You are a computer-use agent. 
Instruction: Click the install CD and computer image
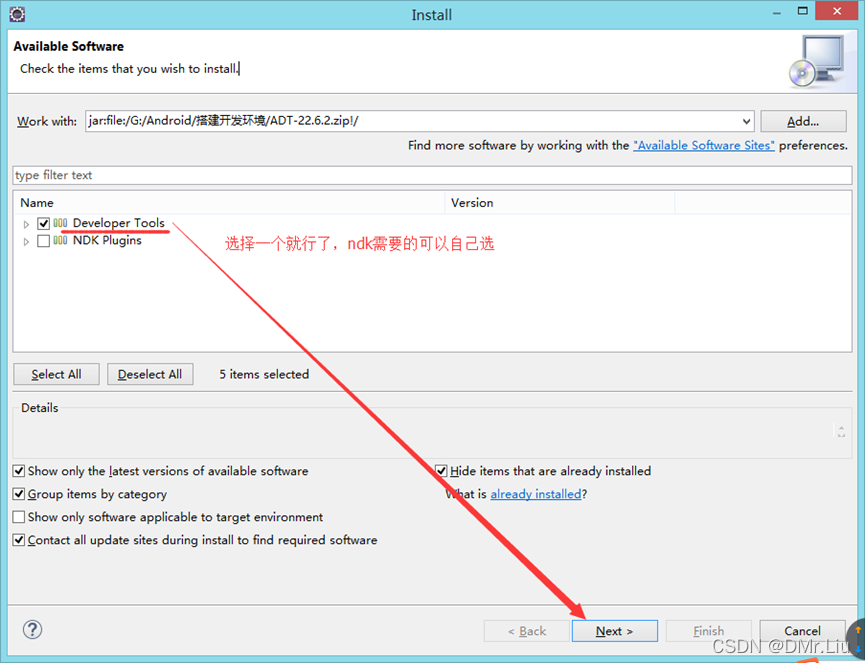[817, 61]
